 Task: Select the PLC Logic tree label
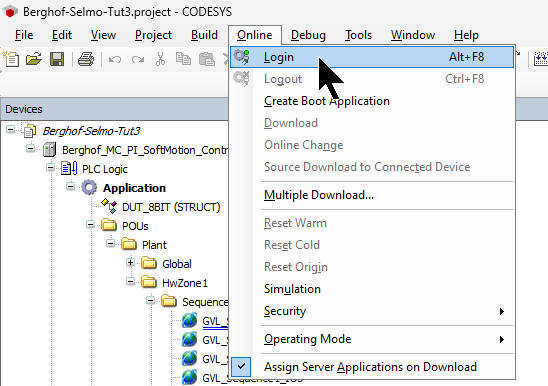(105, 169)
